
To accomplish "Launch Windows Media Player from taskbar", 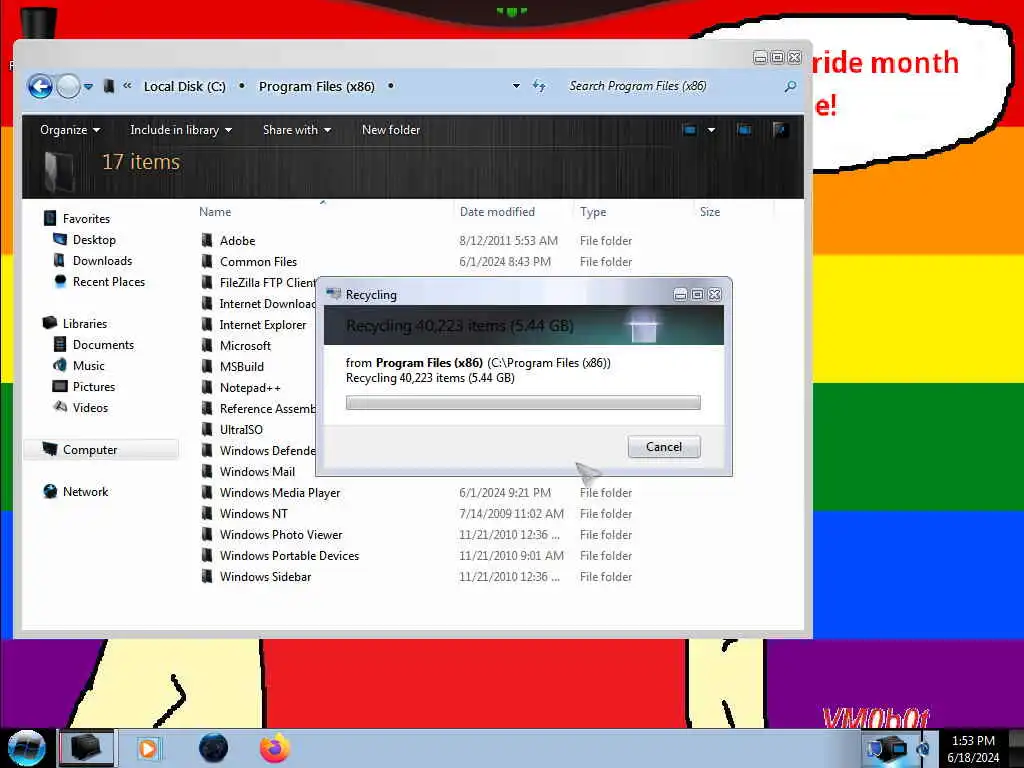I will (148, 748).
